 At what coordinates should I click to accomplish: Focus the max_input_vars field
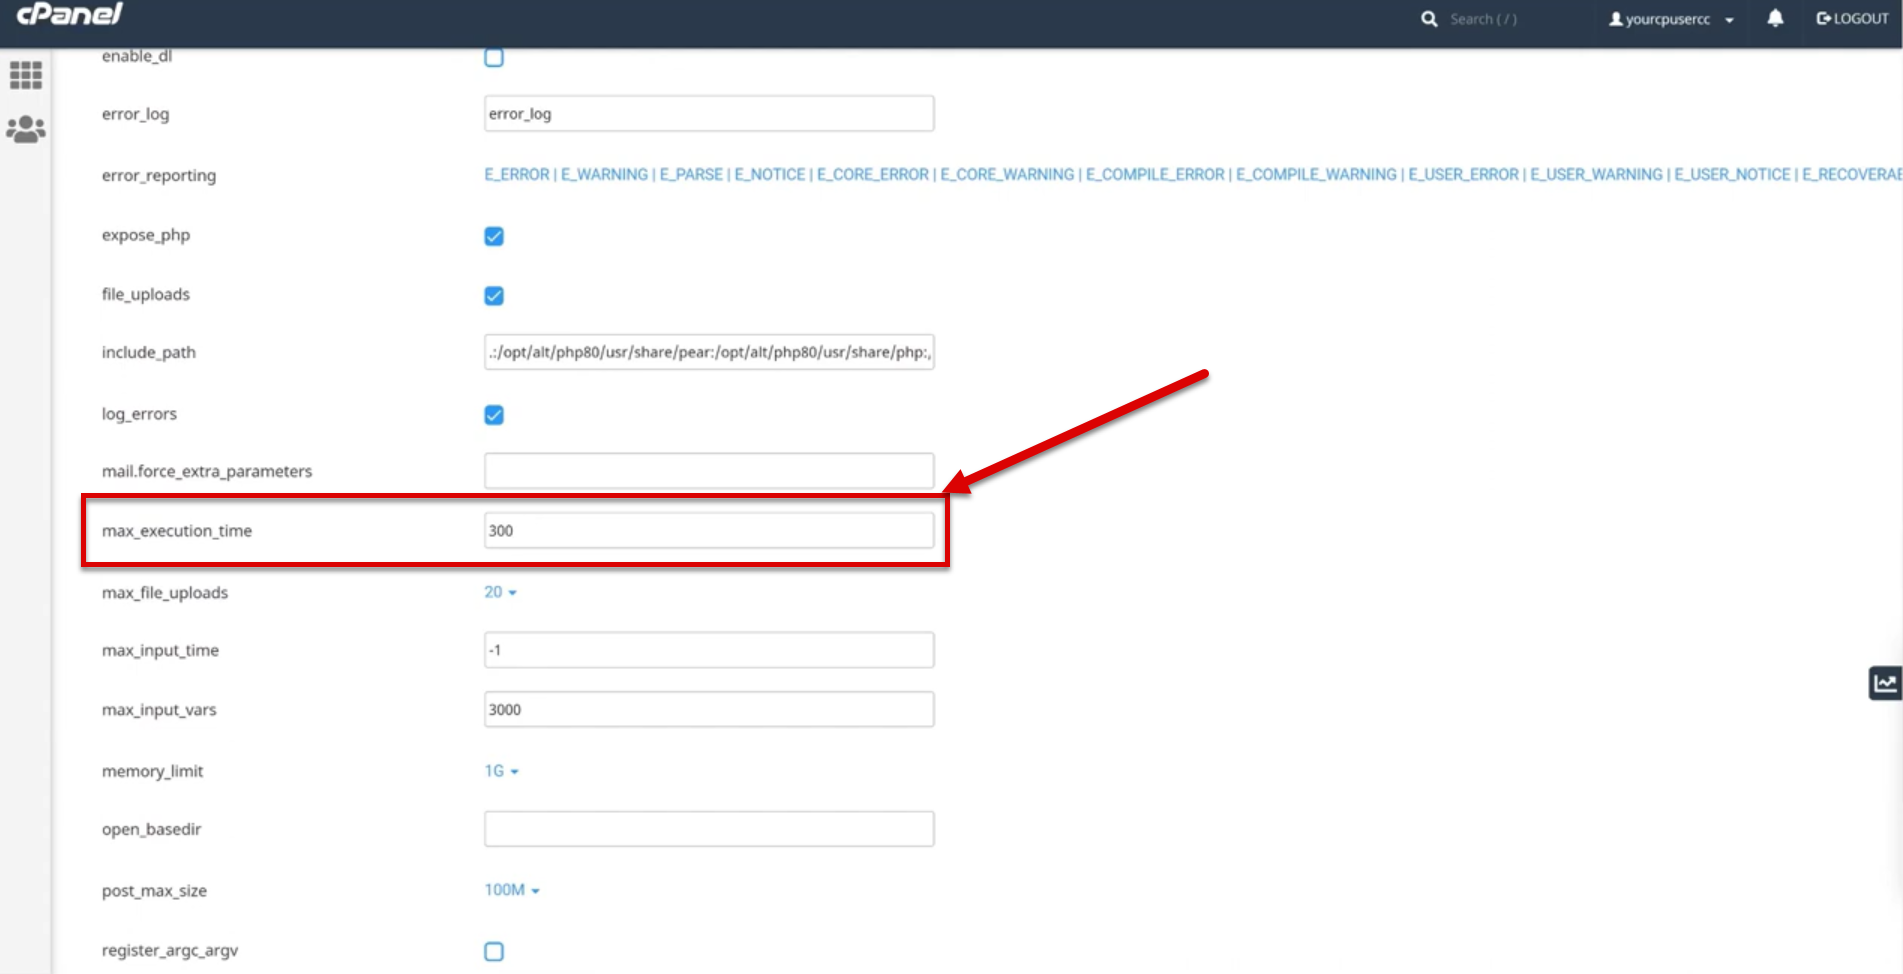point(709,710)
